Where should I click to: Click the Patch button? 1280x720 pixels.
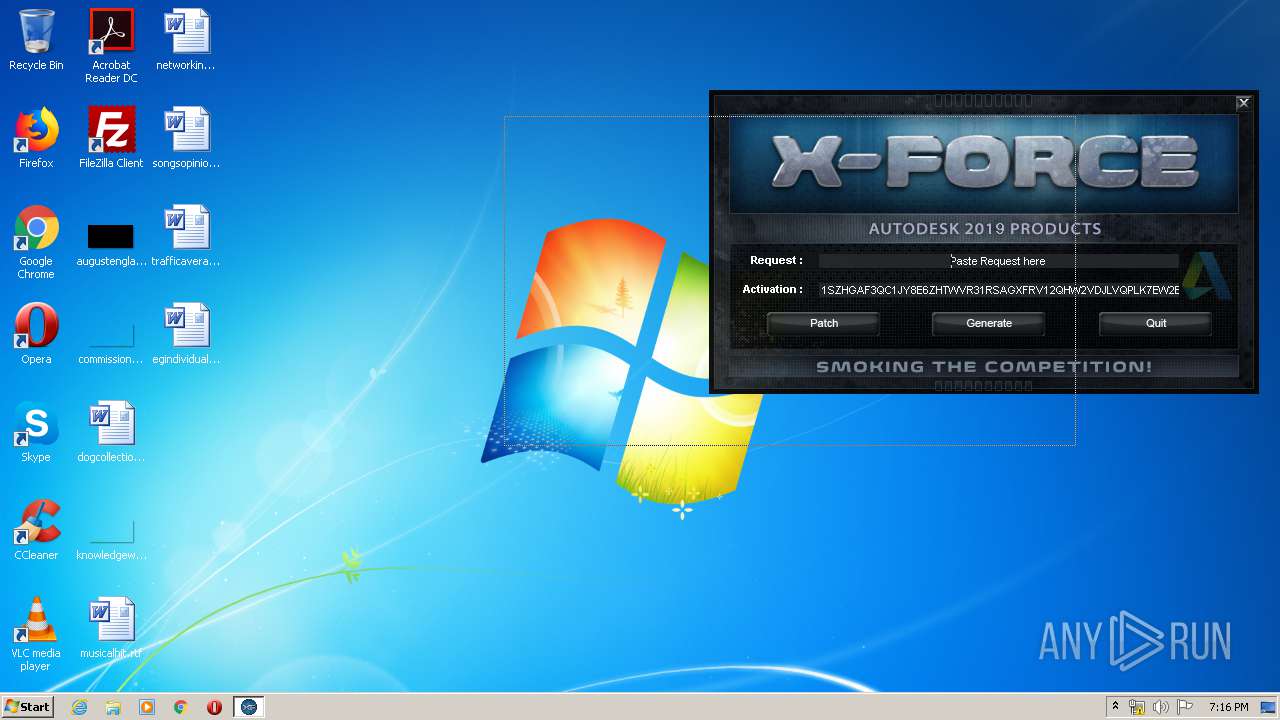tap(824, 323)
